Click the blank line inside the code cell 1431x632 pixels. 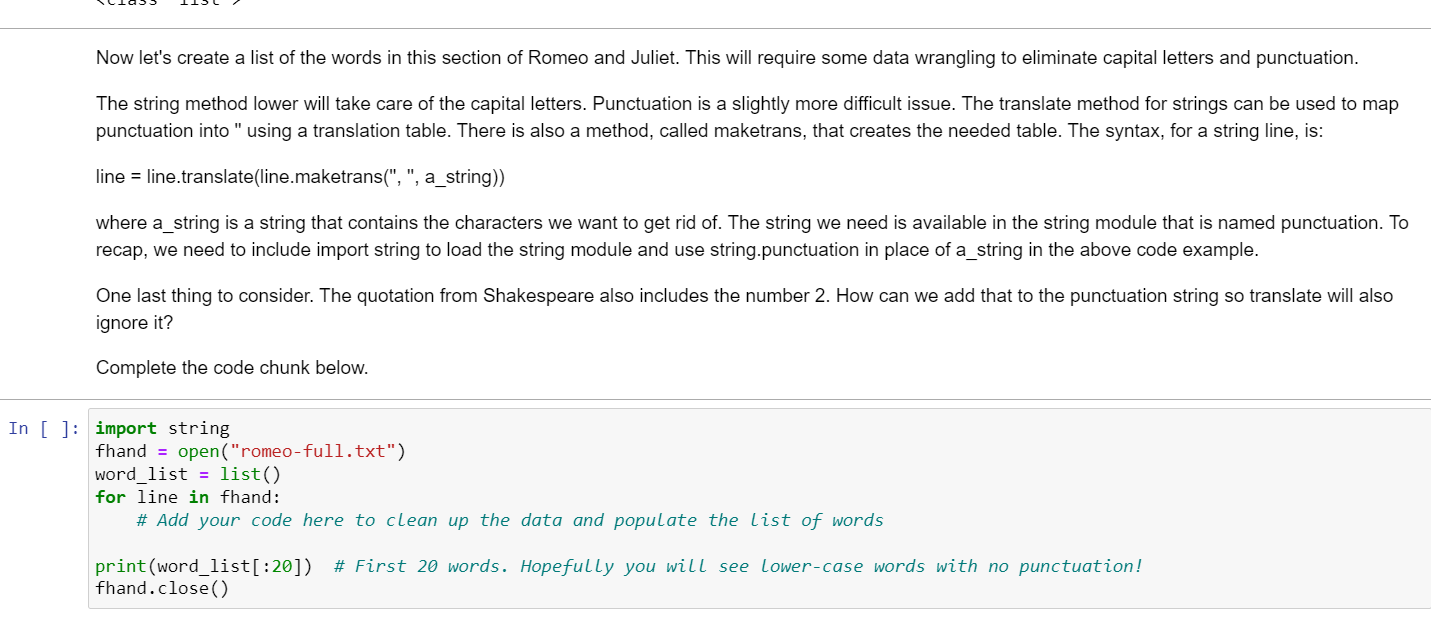click(x=300, y=542)
